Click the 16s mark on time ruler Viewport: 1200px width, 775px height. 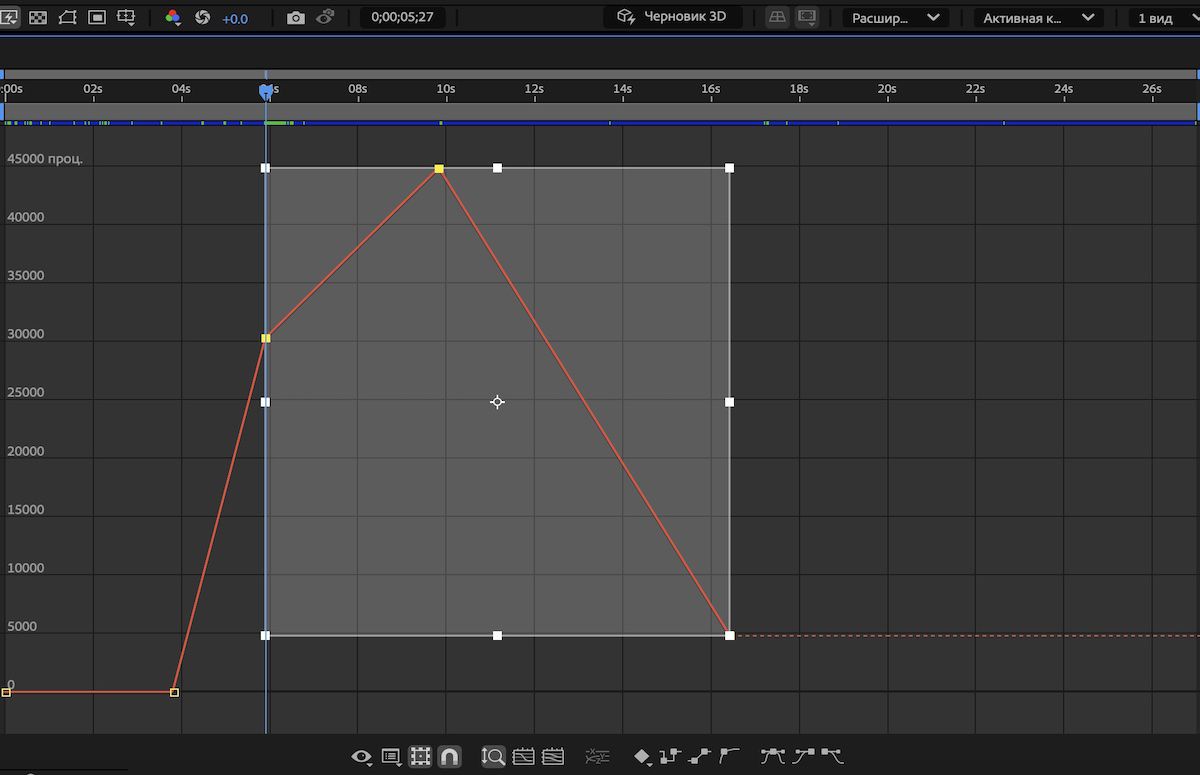point(710,89)
